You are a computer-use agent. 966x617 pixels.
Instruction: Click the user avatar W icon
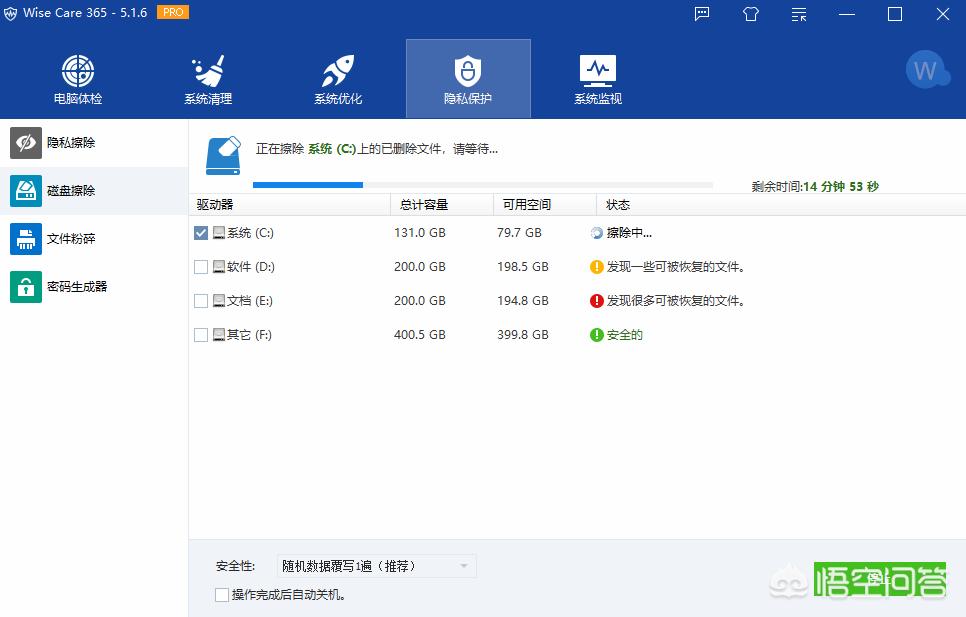click(x=925, y=70)
